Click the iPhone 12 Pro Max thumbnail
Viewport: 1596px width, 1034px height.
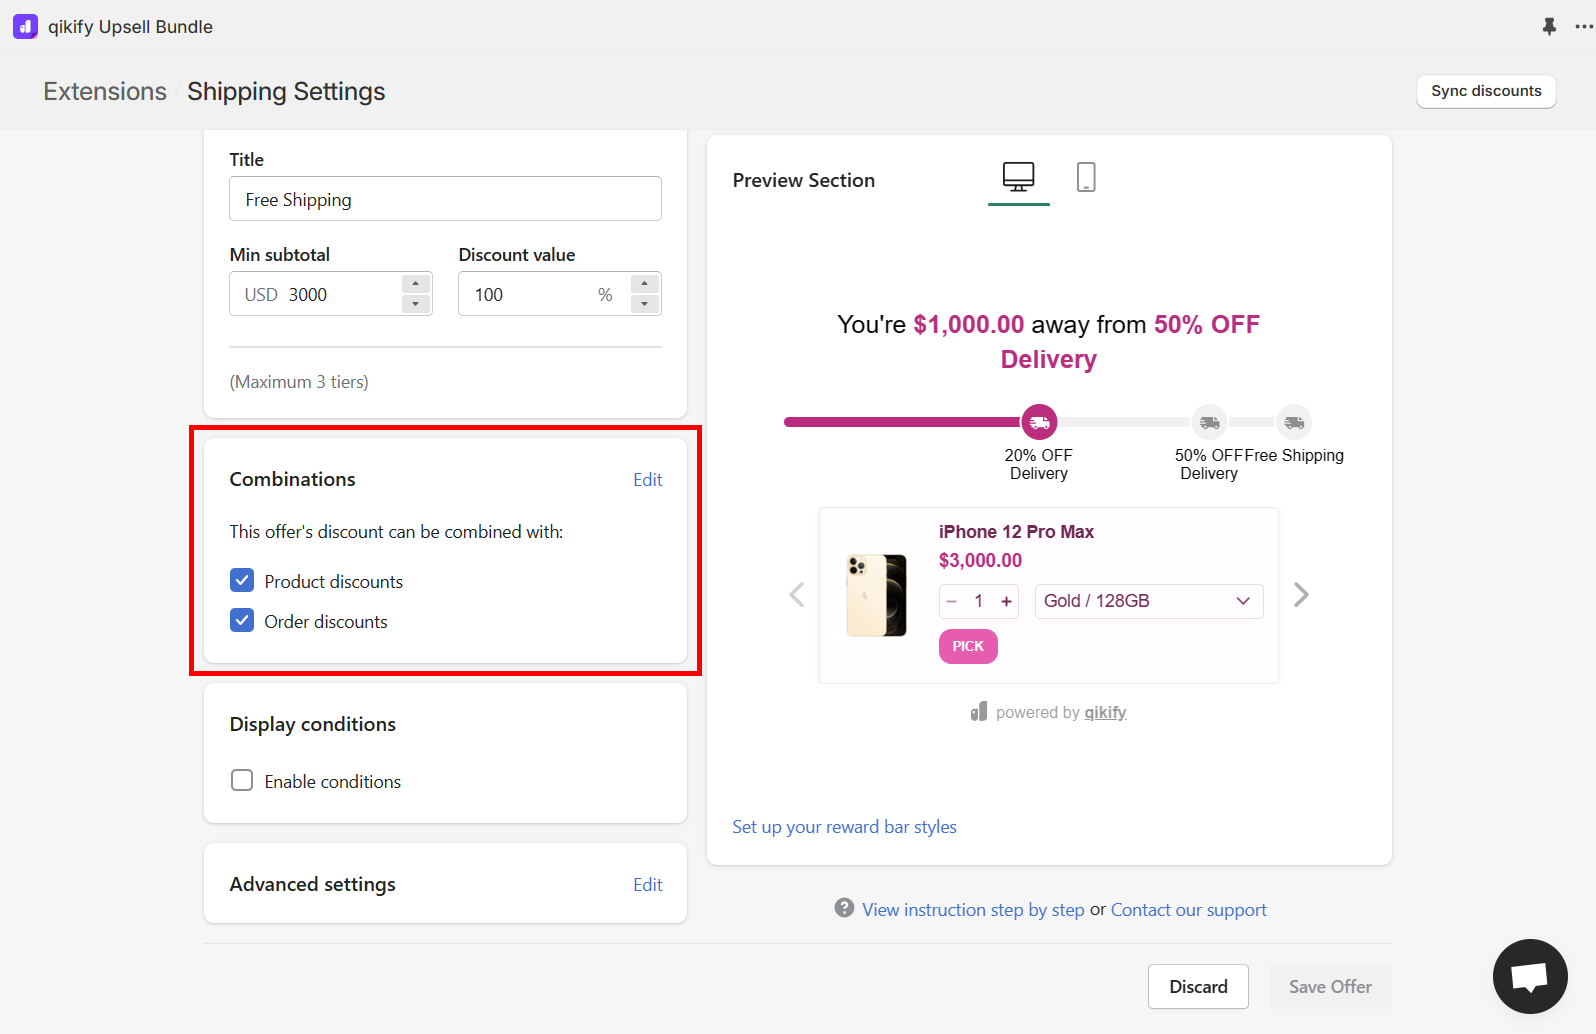click(x=876, y=595)
